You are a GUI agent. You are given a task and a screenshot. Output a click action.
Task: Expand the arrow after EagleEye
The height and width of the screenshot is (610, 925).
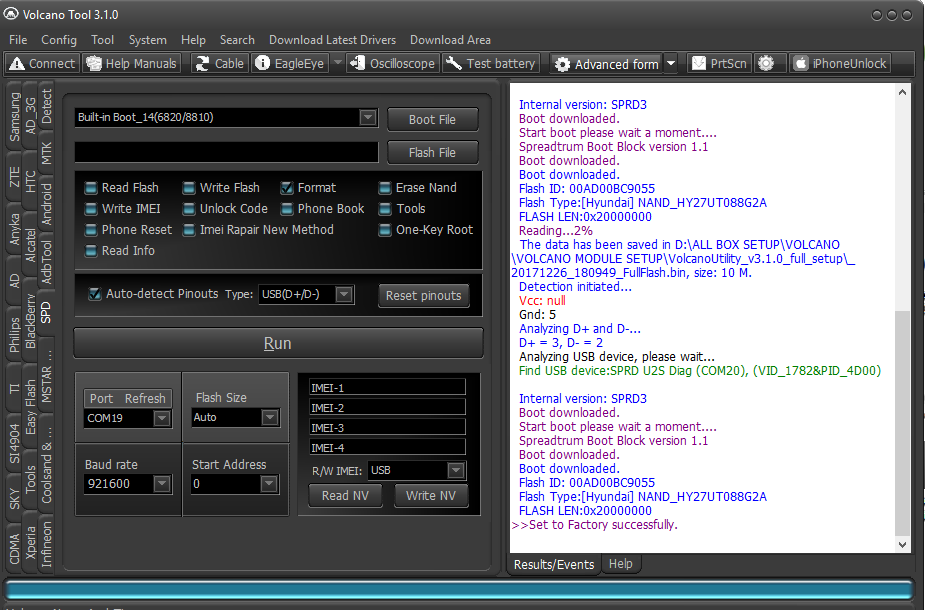point(337,62)
